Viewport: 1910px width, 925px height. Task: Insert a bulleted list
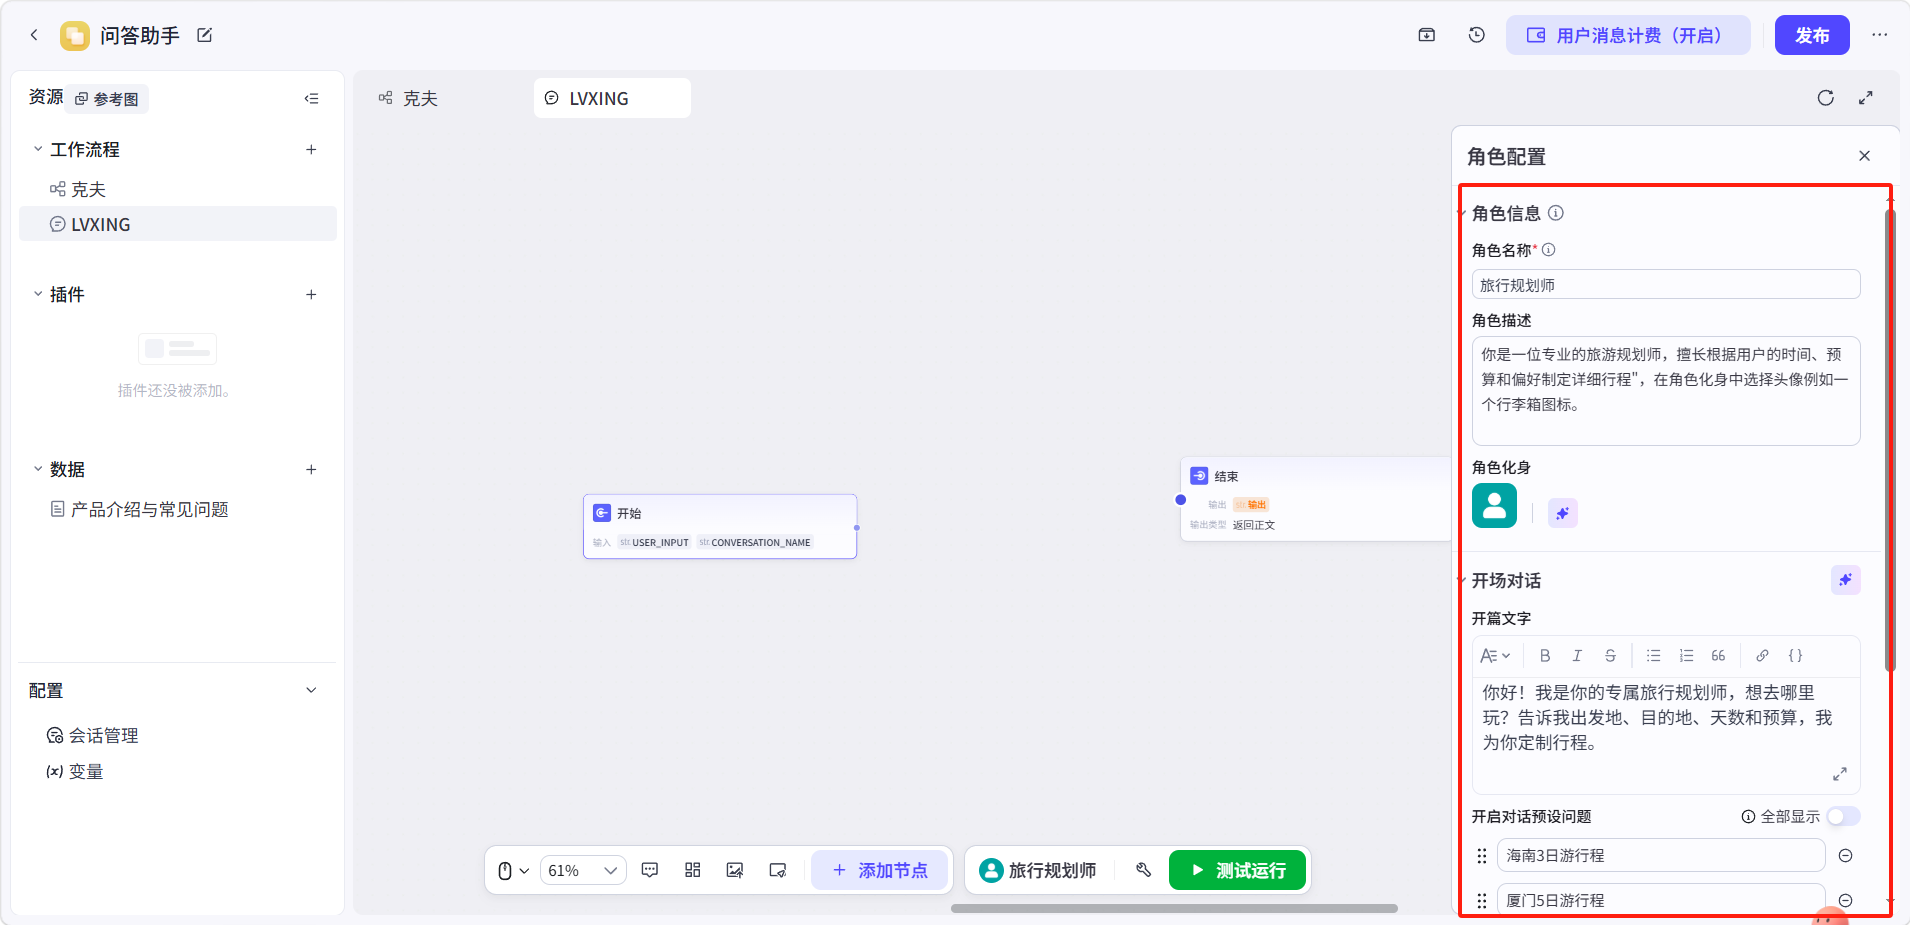[1654, 656]
